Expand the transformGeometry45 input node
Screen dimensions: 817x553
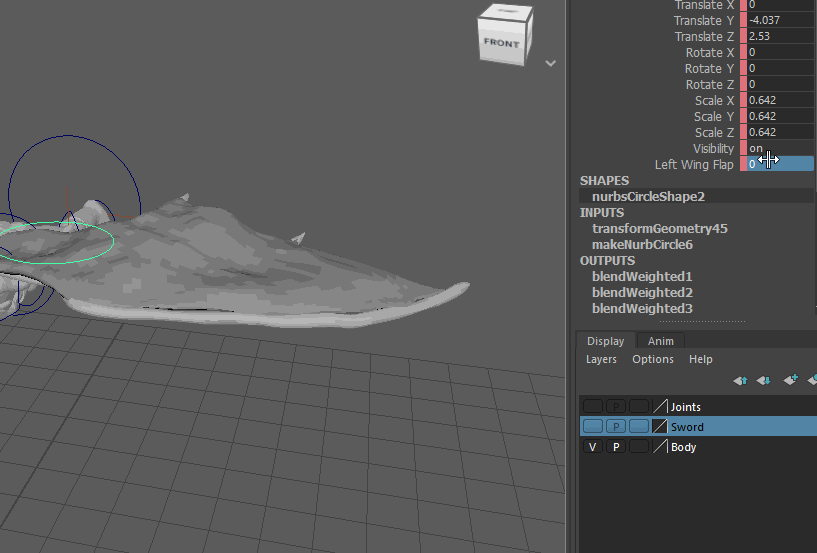point(660,228)
